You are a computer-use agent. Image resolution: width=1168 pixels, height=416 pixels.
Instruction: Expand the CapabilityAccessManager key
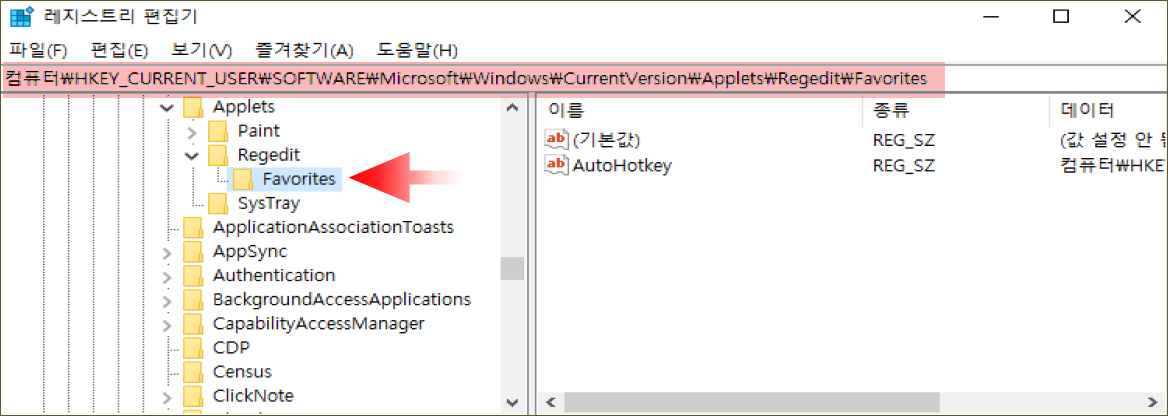click(x=167, y=324)
